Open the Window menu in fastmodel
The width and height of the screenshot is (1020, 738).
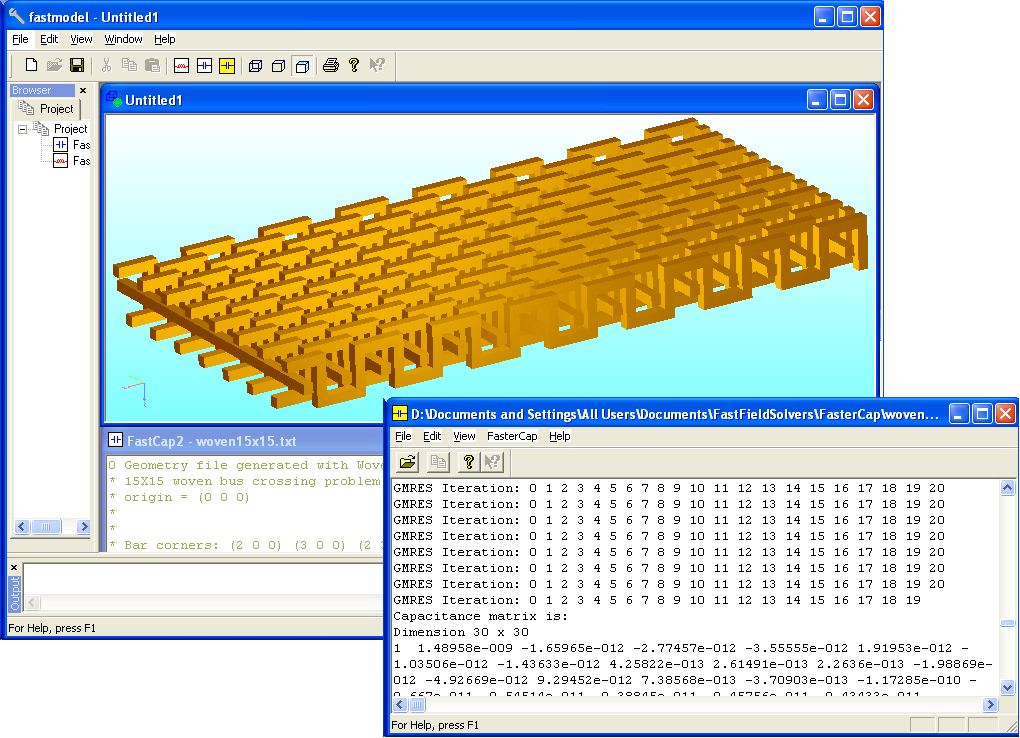point(123,39)
